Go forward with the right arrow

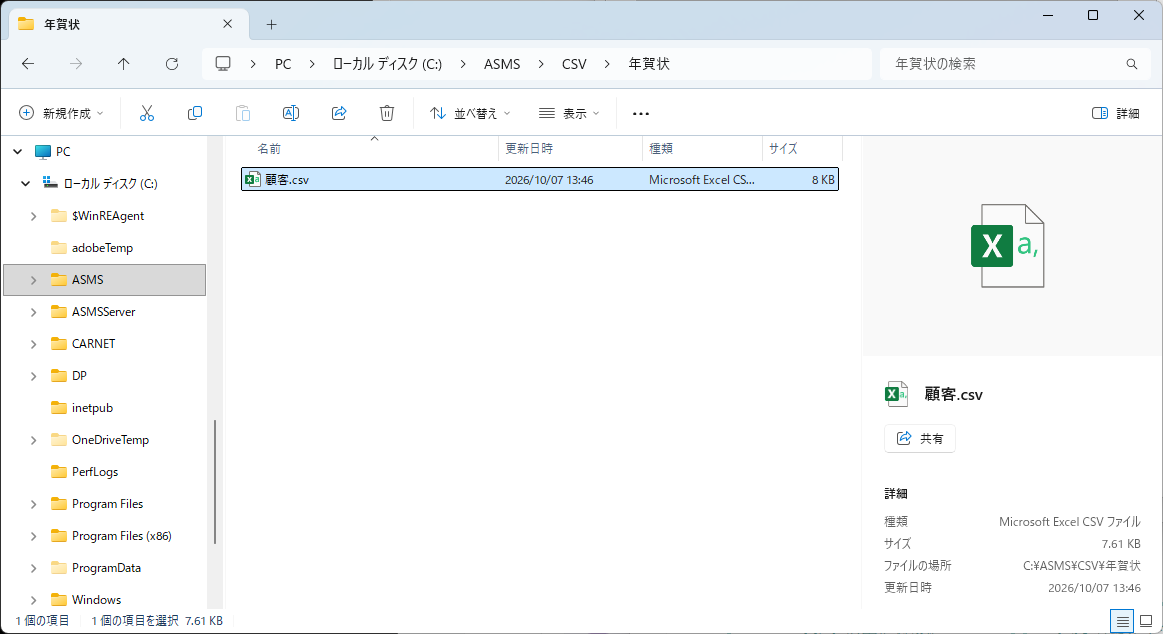coord(76,64)
